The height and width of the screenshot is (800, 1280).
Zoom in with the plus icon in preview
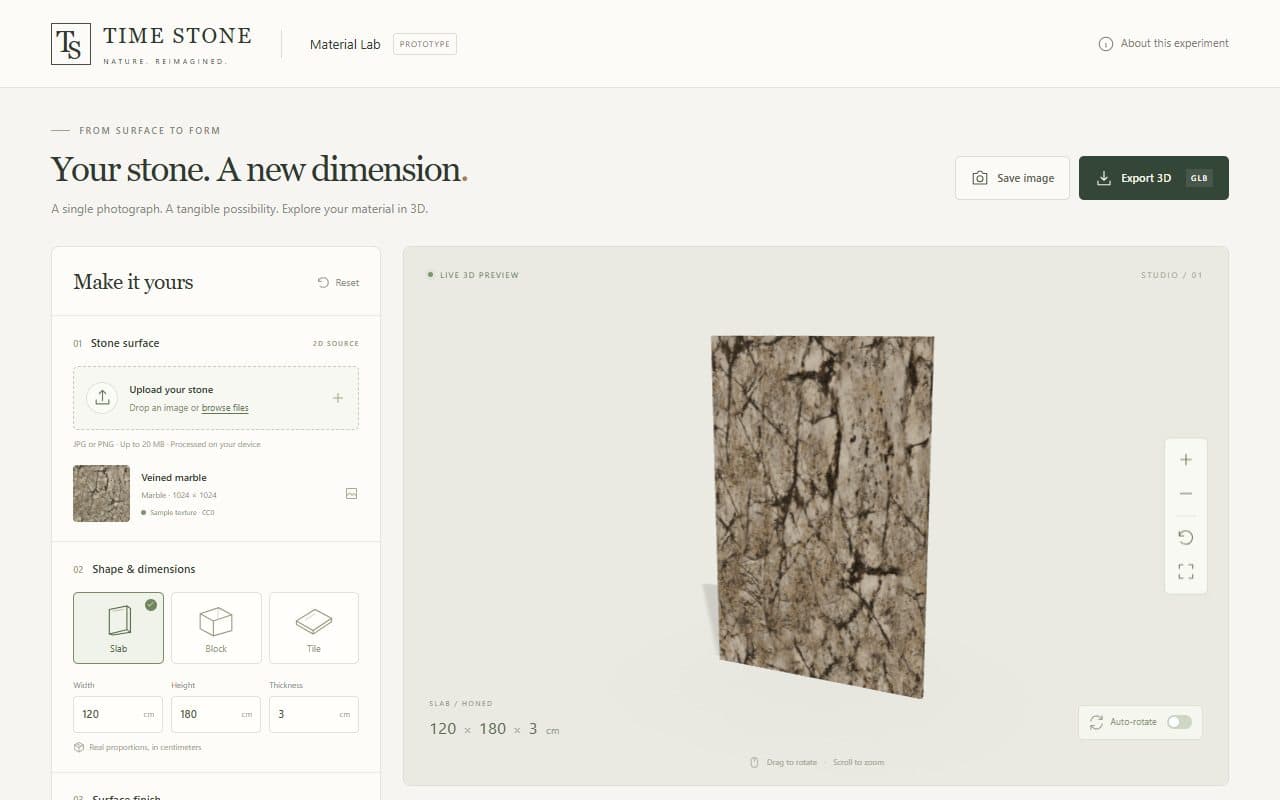coord(1186,460)
